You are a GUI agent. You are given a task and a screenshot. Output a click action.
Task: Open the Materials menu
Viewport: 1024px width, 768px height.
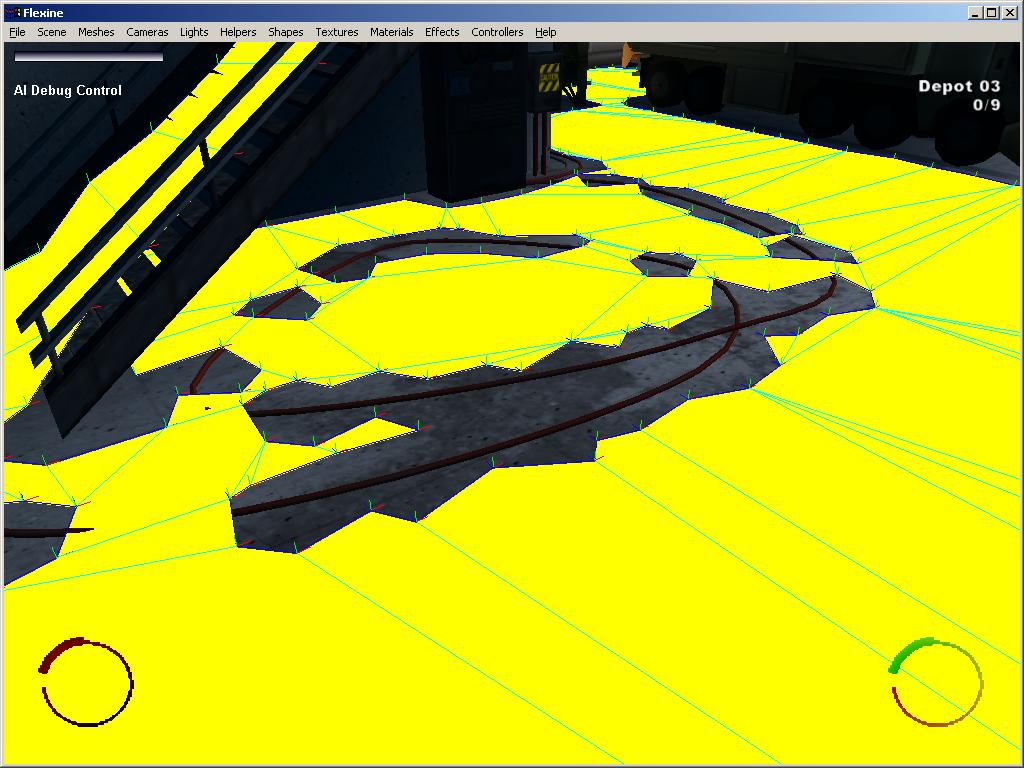coord(391,32)
